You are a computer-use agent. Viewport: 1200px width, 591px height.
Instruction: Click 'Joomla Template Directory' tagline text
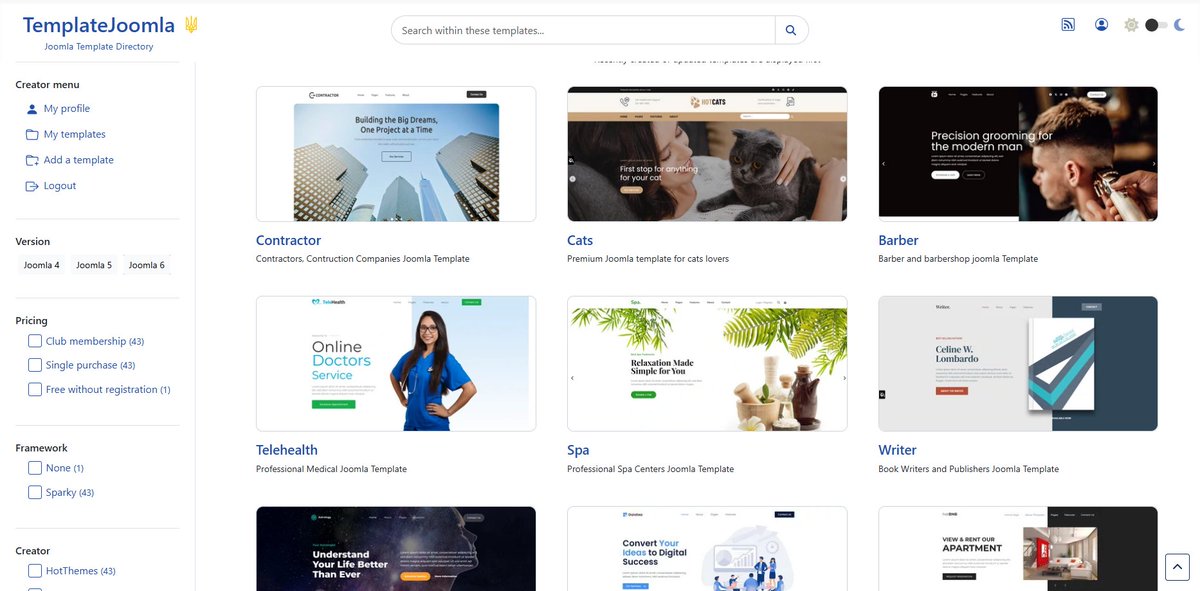pyautogui.click(x=99, y=46)
